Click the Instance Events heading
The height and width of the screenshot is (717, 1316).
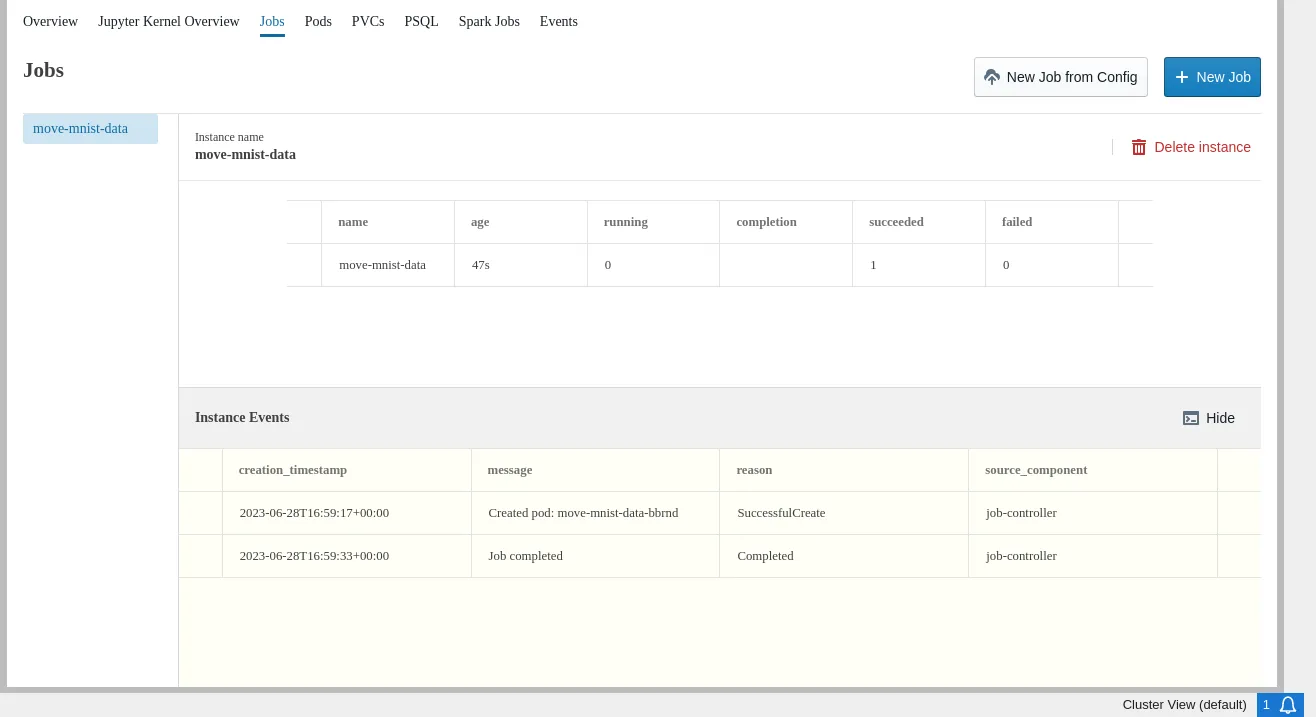(x=242, y=418)
